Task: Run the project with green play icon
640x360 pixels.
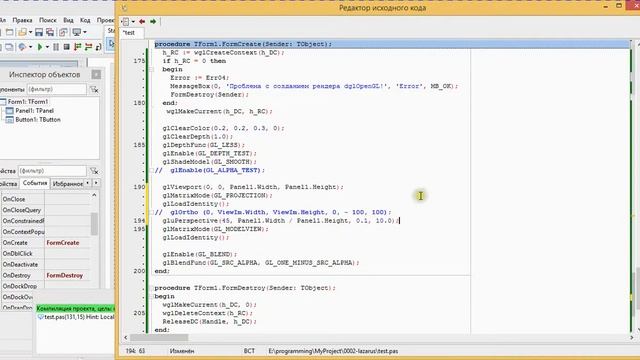Action: [40, 47]
